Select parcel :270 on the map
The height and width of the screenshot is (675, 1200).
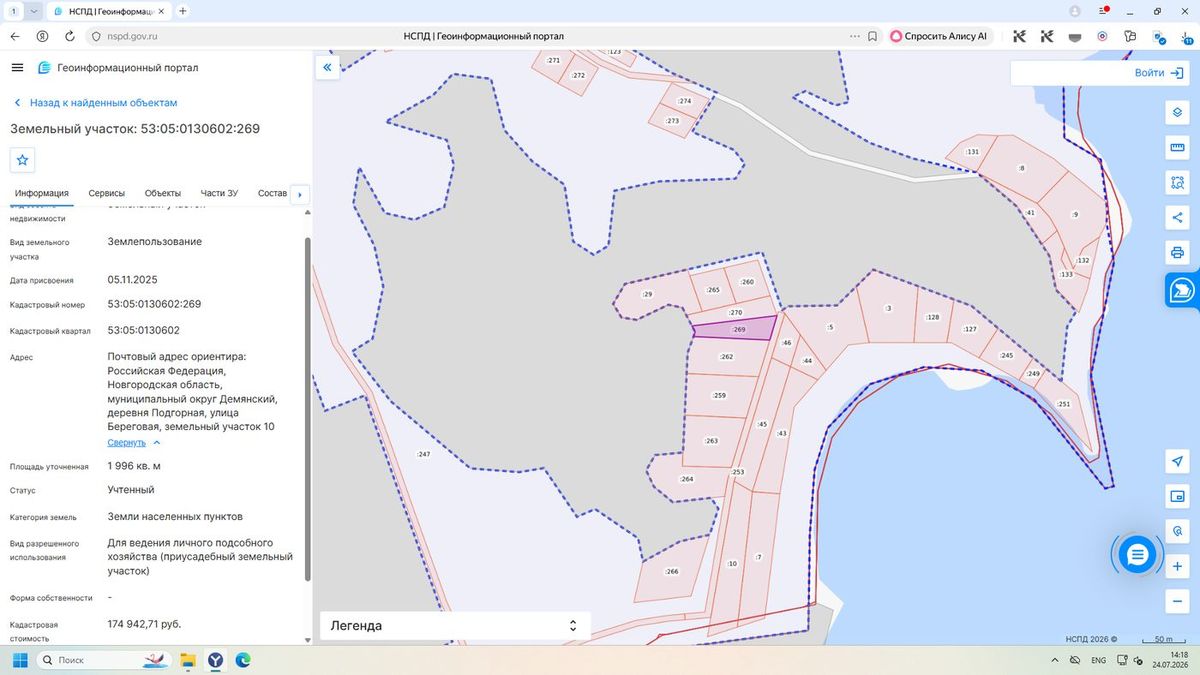click(735, 312)
